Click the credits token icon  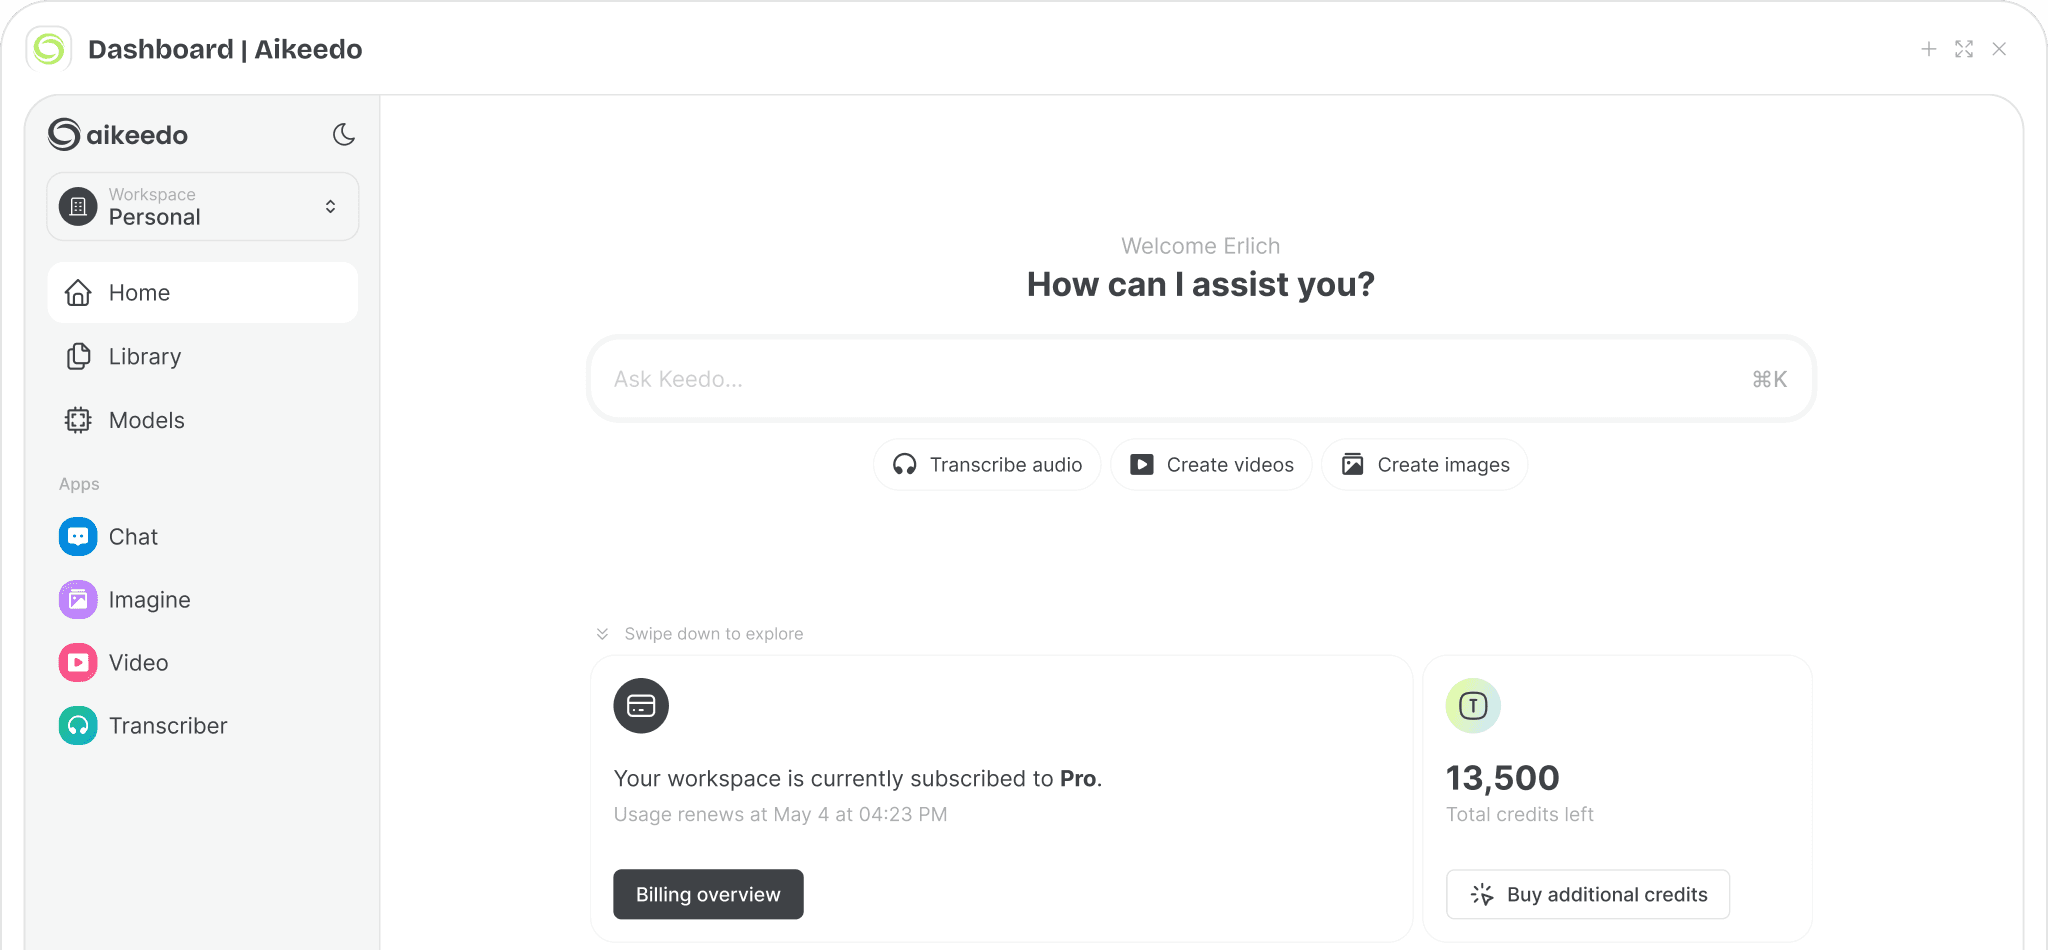tap(1473, 706)
